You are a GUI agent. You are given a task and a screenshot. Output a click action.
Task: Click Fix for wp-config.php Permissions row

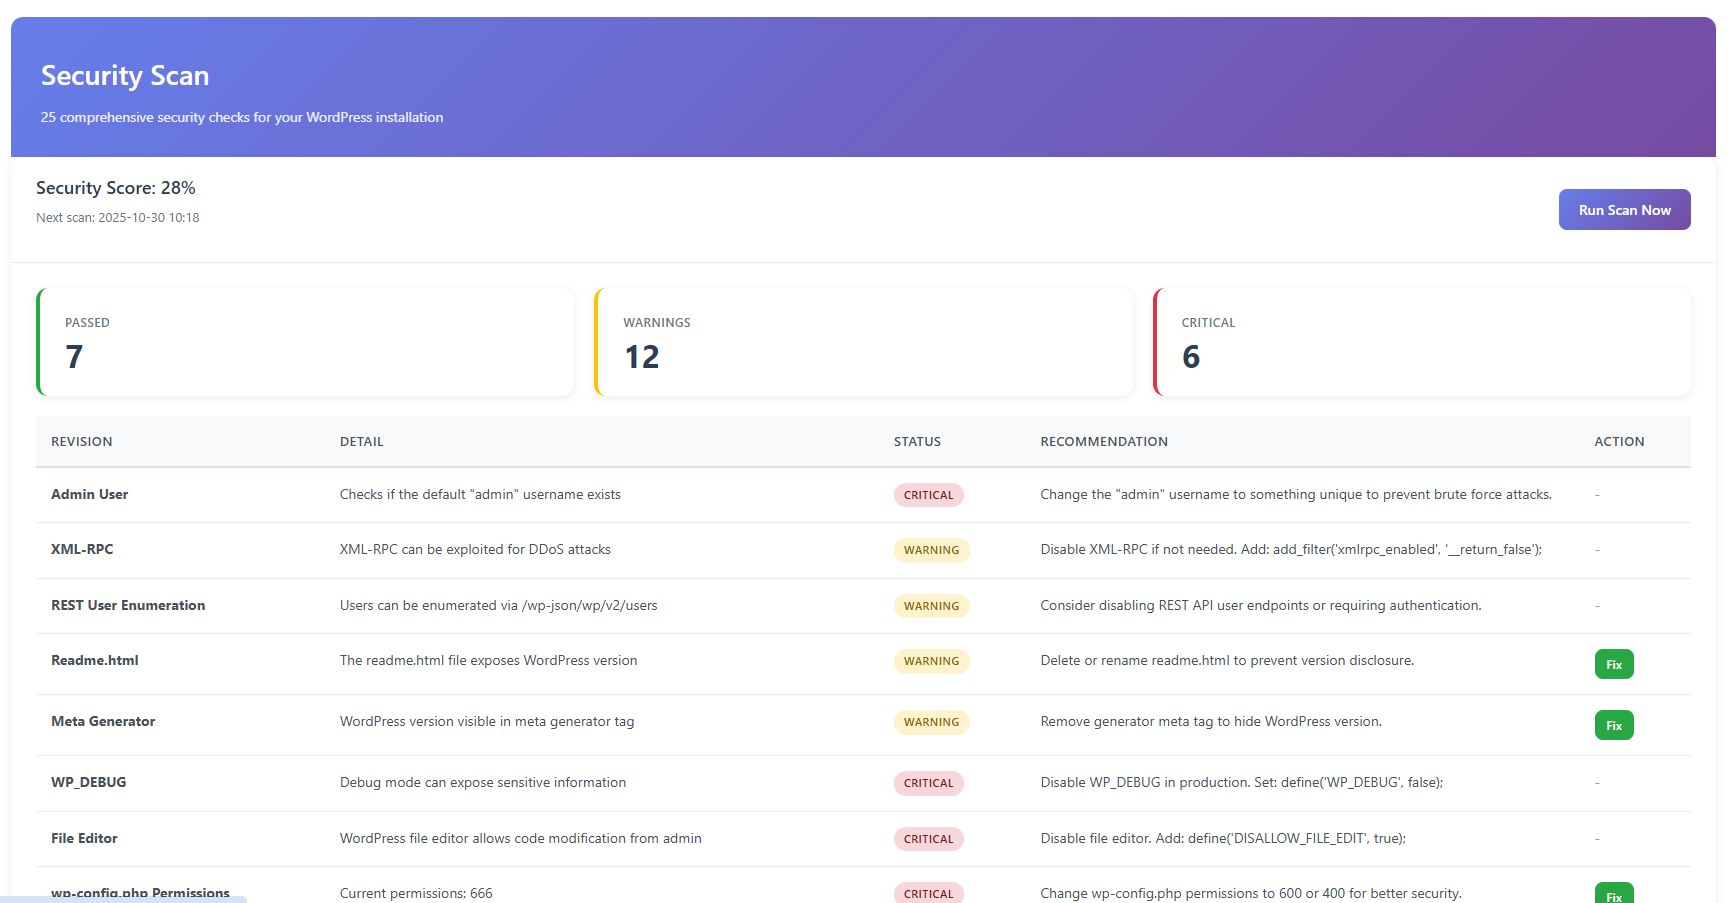tap(1614, 892)
